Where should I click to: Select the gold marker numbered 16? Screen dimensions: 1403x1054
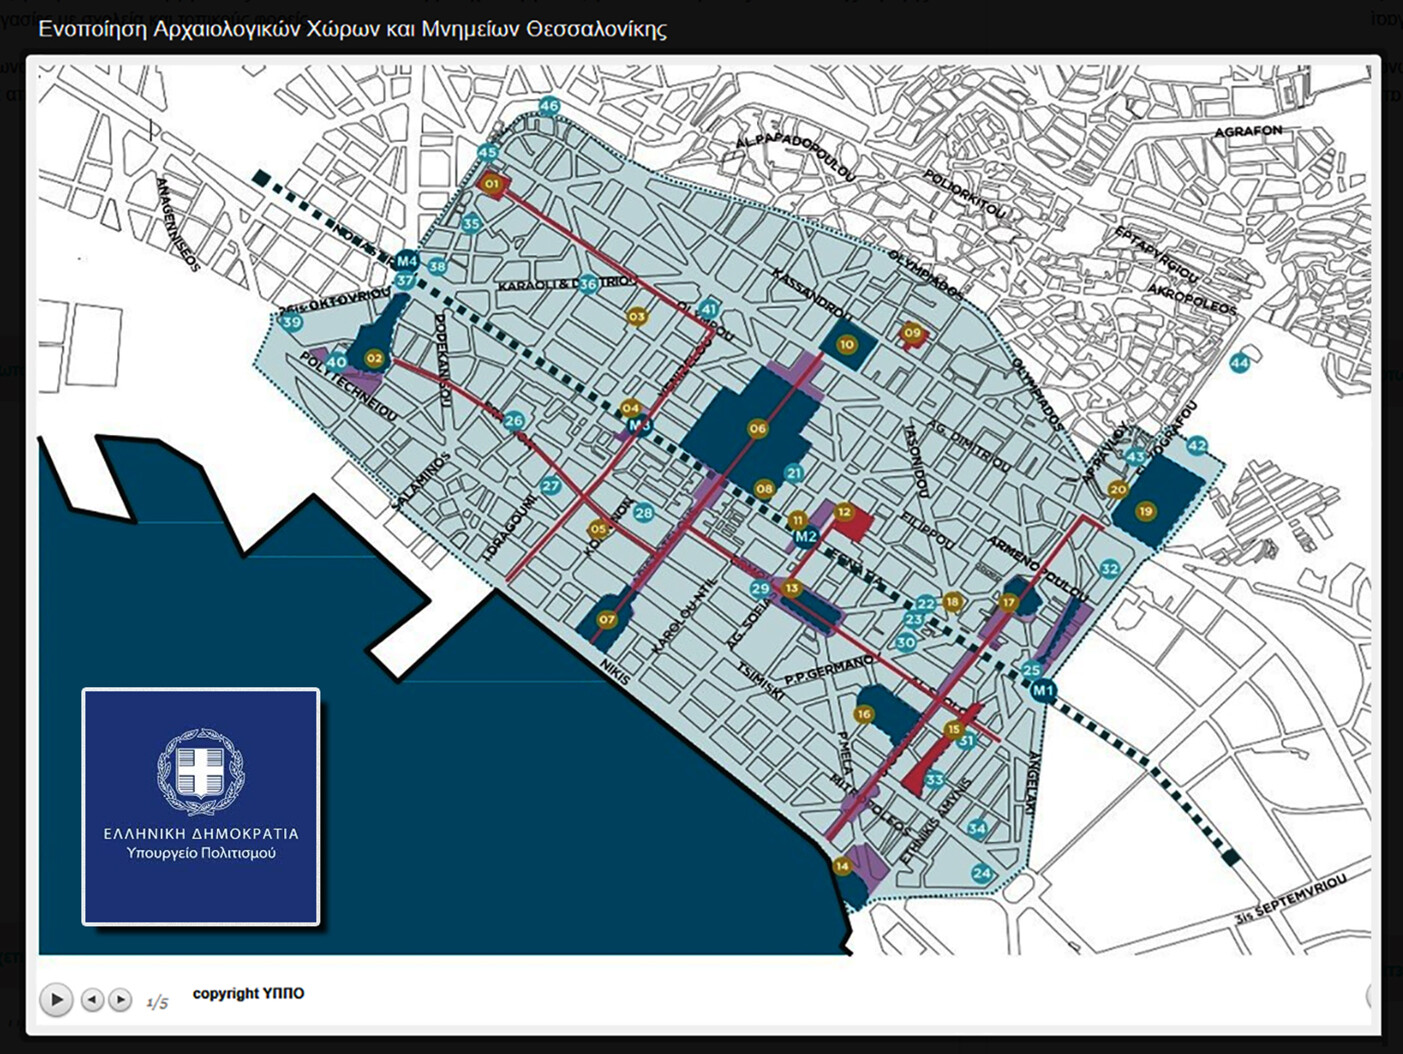(864, 714)
